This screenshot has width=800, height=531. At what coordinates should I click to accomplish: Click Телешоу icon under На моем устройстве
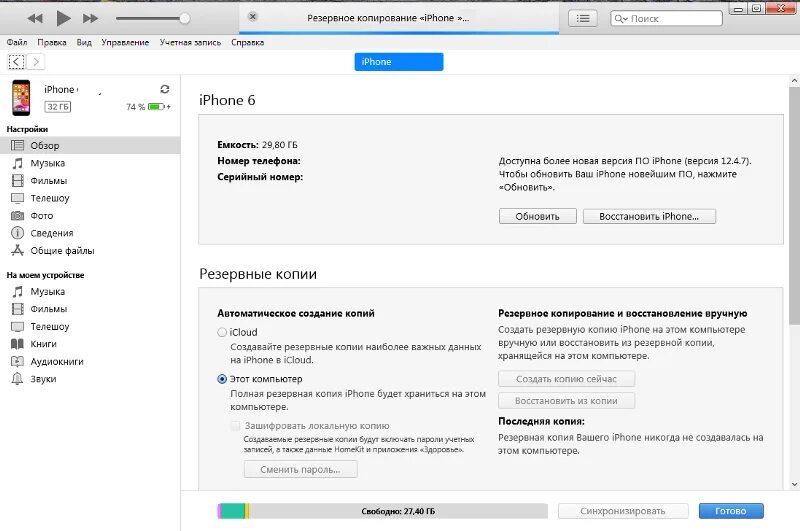point(17,326)
